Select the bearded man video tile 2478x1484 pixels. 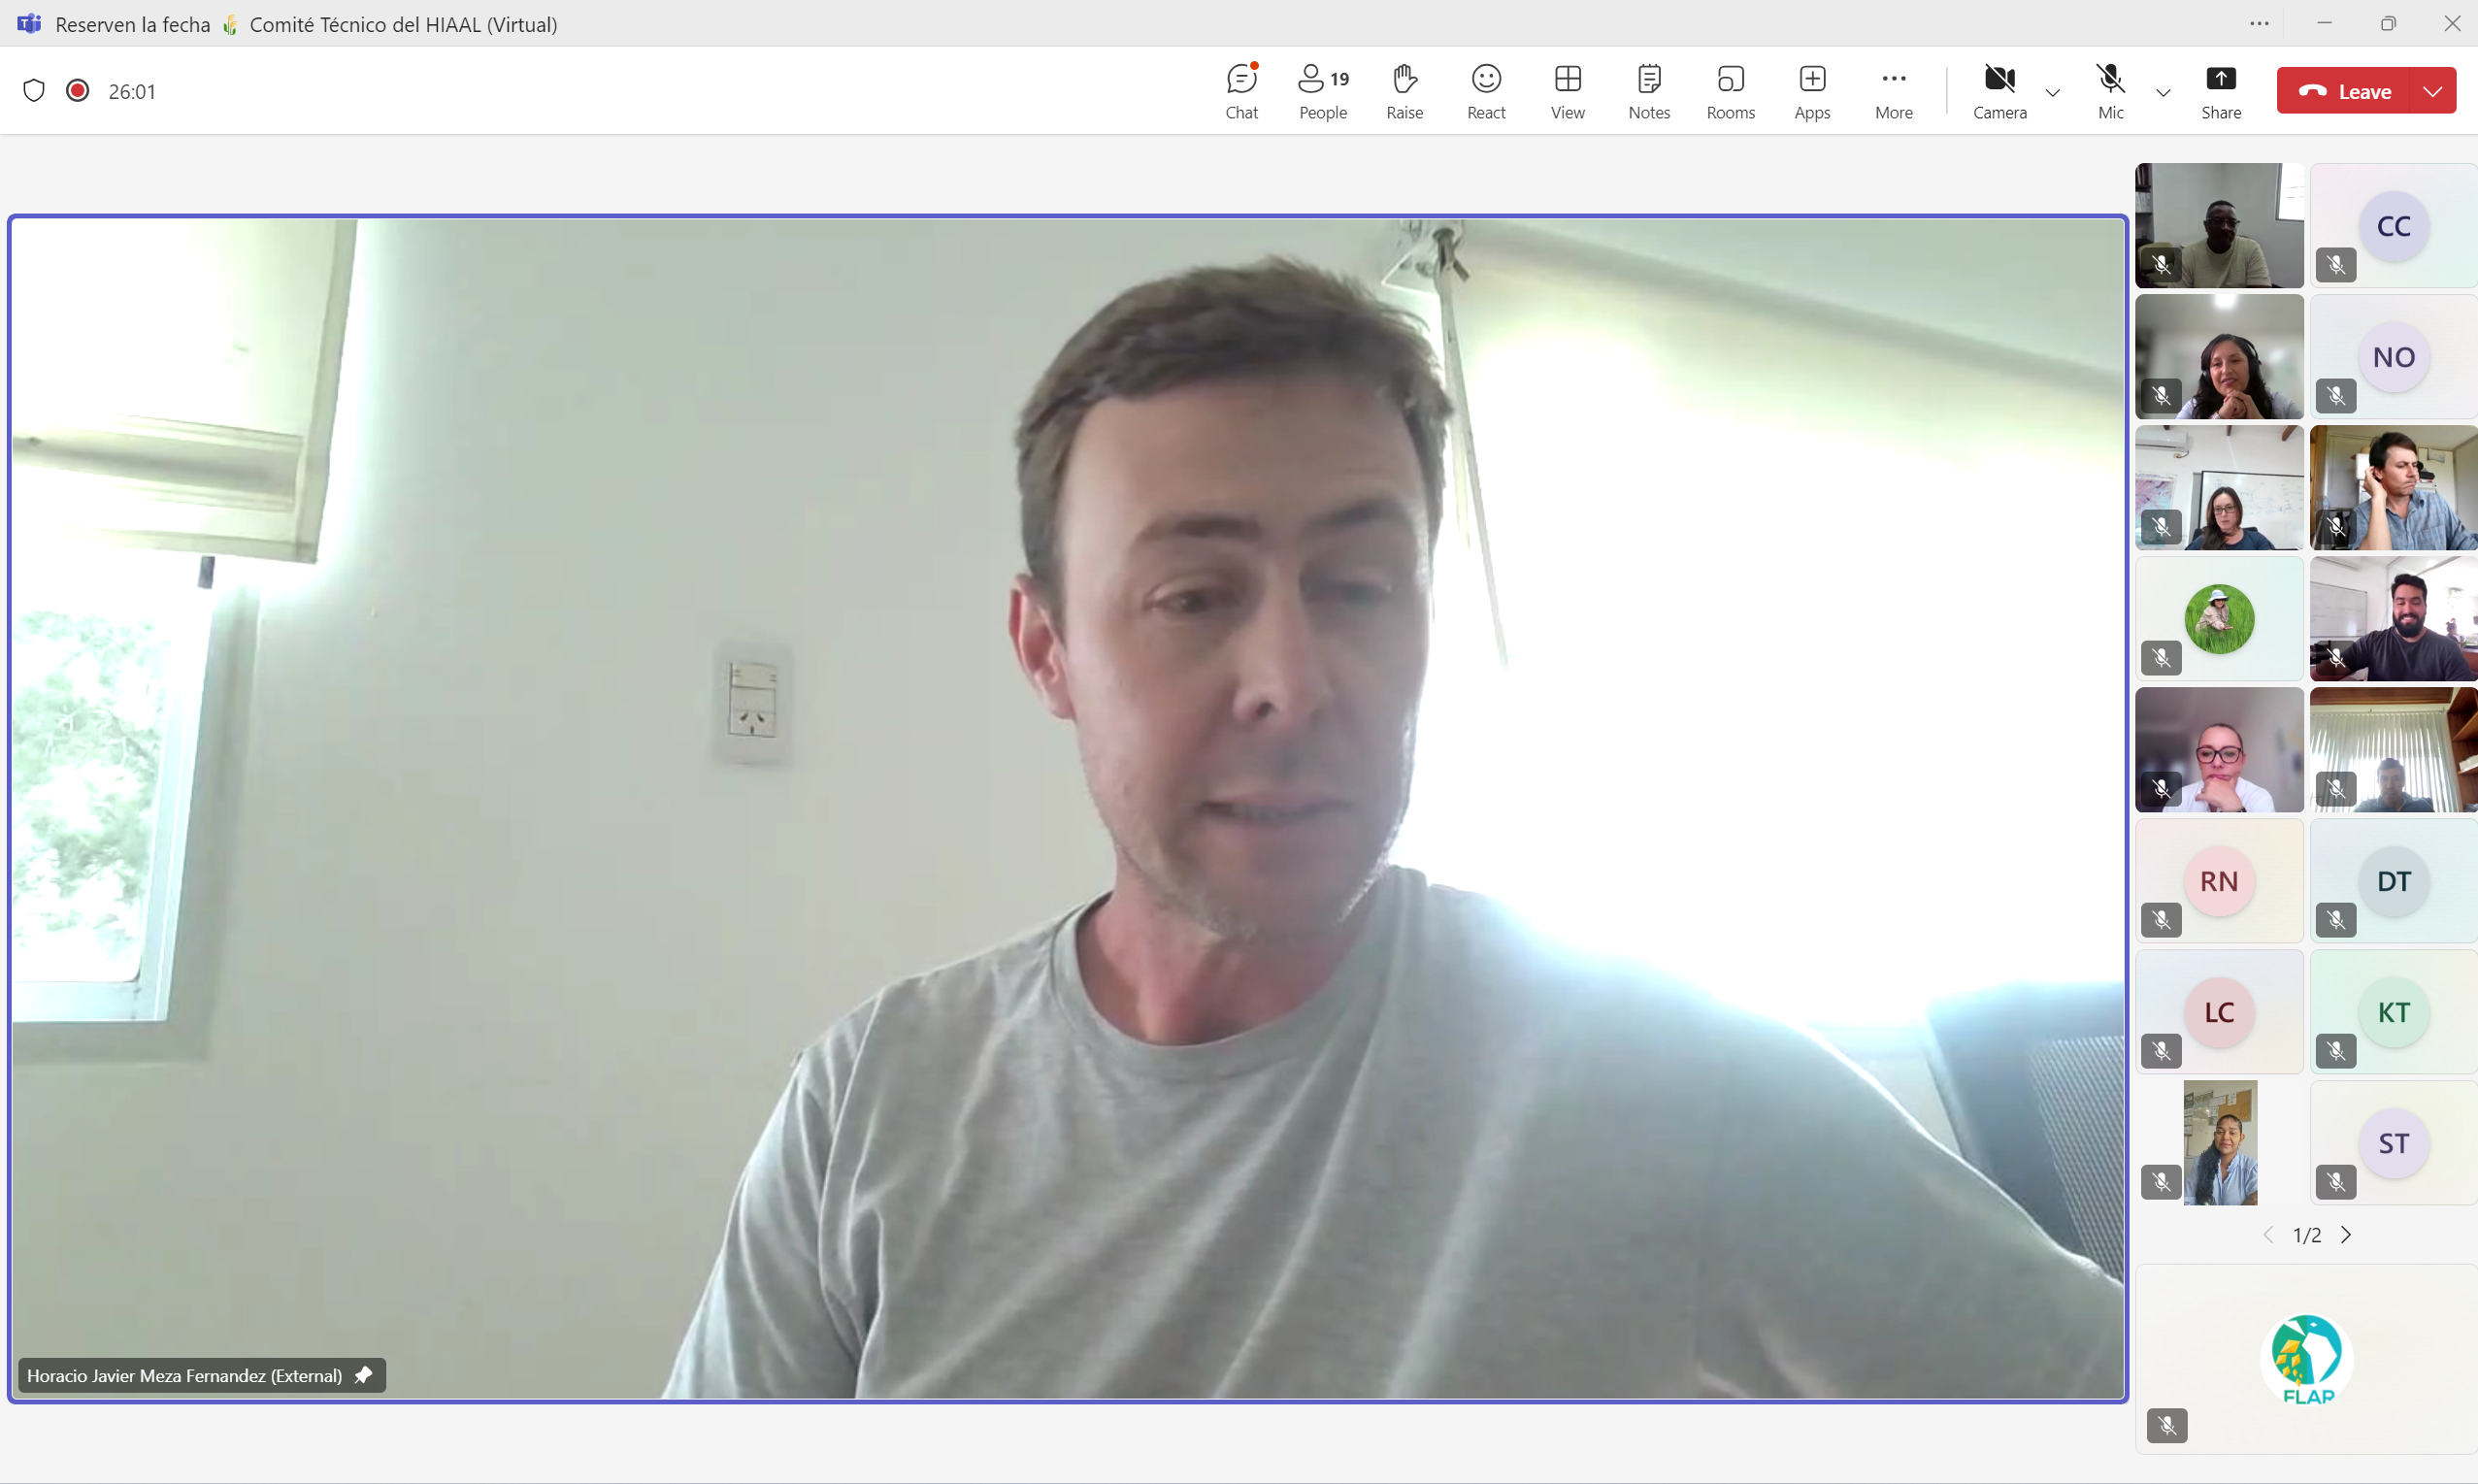point(2393,619)
